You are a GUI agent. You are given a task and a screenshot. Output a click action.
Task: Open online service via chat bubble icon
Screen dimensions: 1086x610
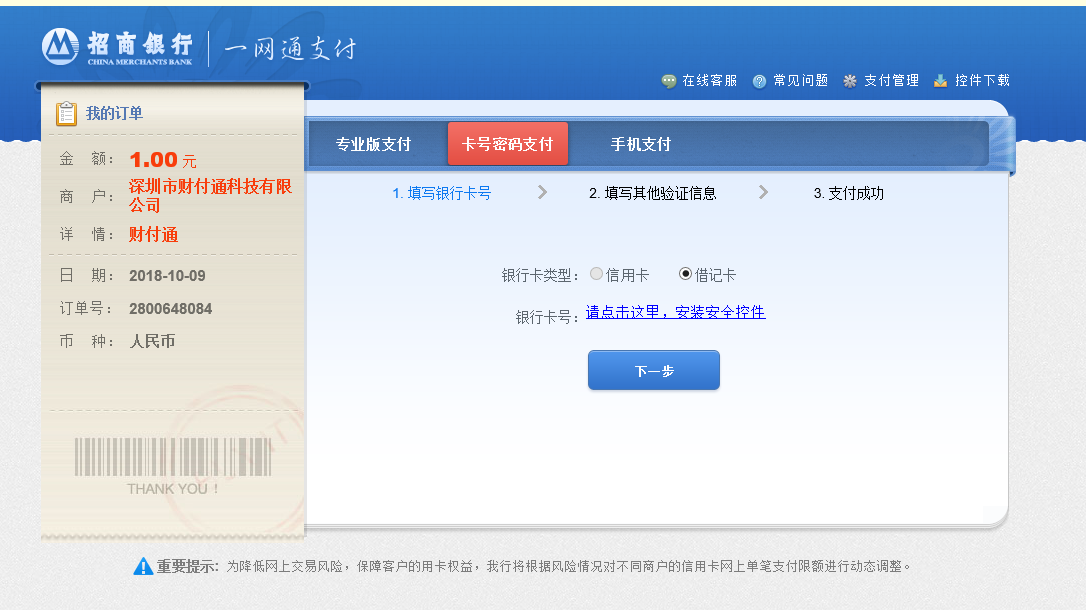click(x=669, y=81)
